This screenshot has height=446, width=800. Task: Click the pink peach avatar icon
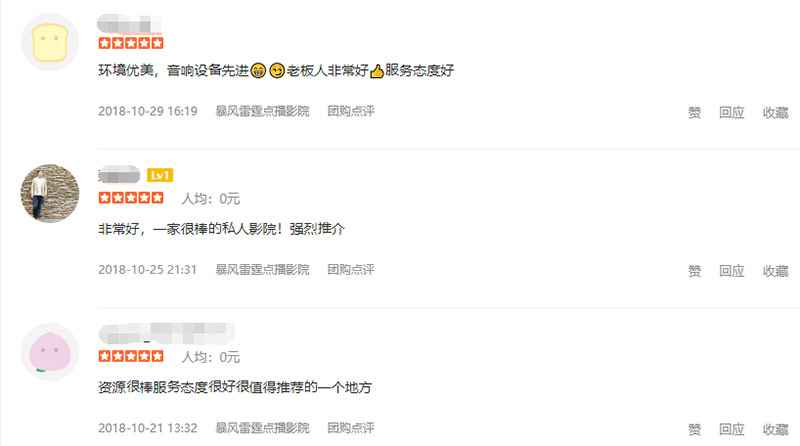pos(50,352)
